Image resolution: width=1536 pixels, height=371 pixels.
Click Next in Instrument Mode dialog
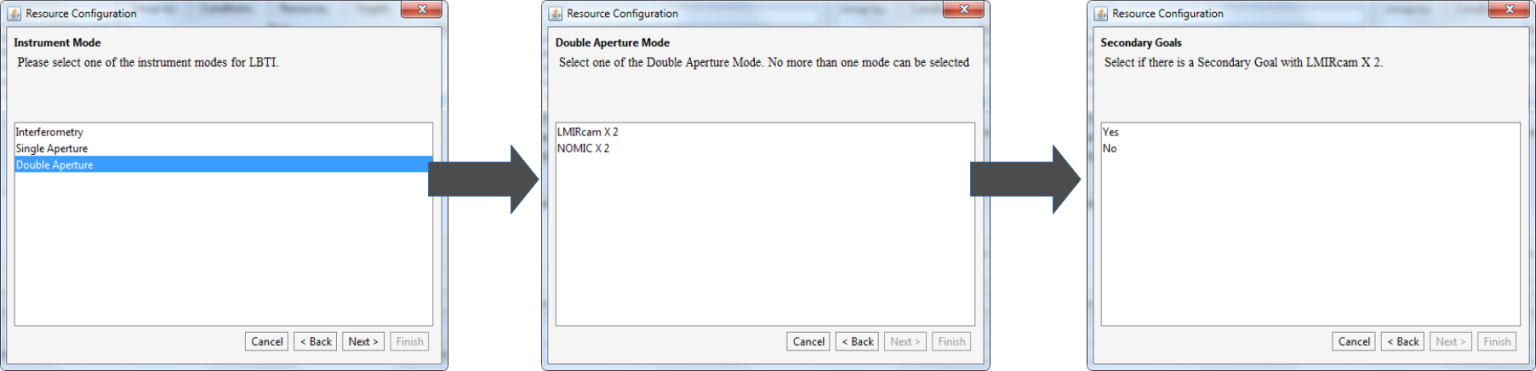tap(363, 341)
